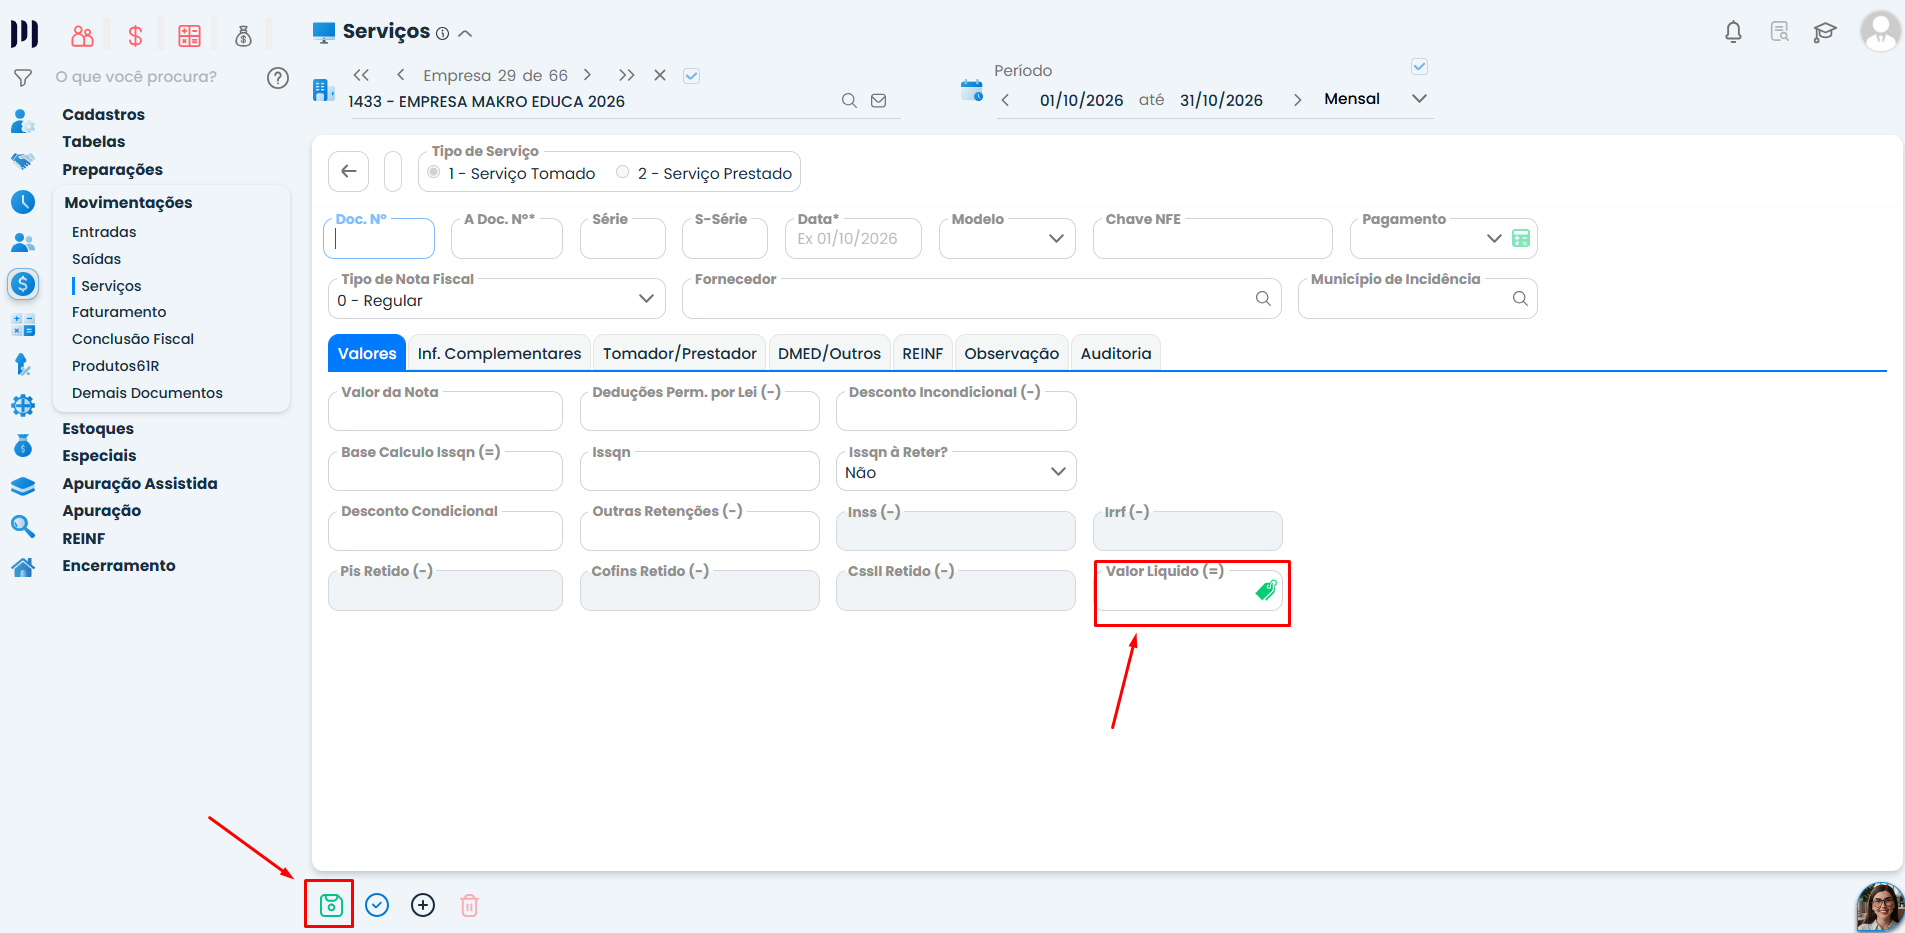Switch to the DMED/Outros tab
The height and width of the screenshot is (933, 1905).
[x=829, y=353]
